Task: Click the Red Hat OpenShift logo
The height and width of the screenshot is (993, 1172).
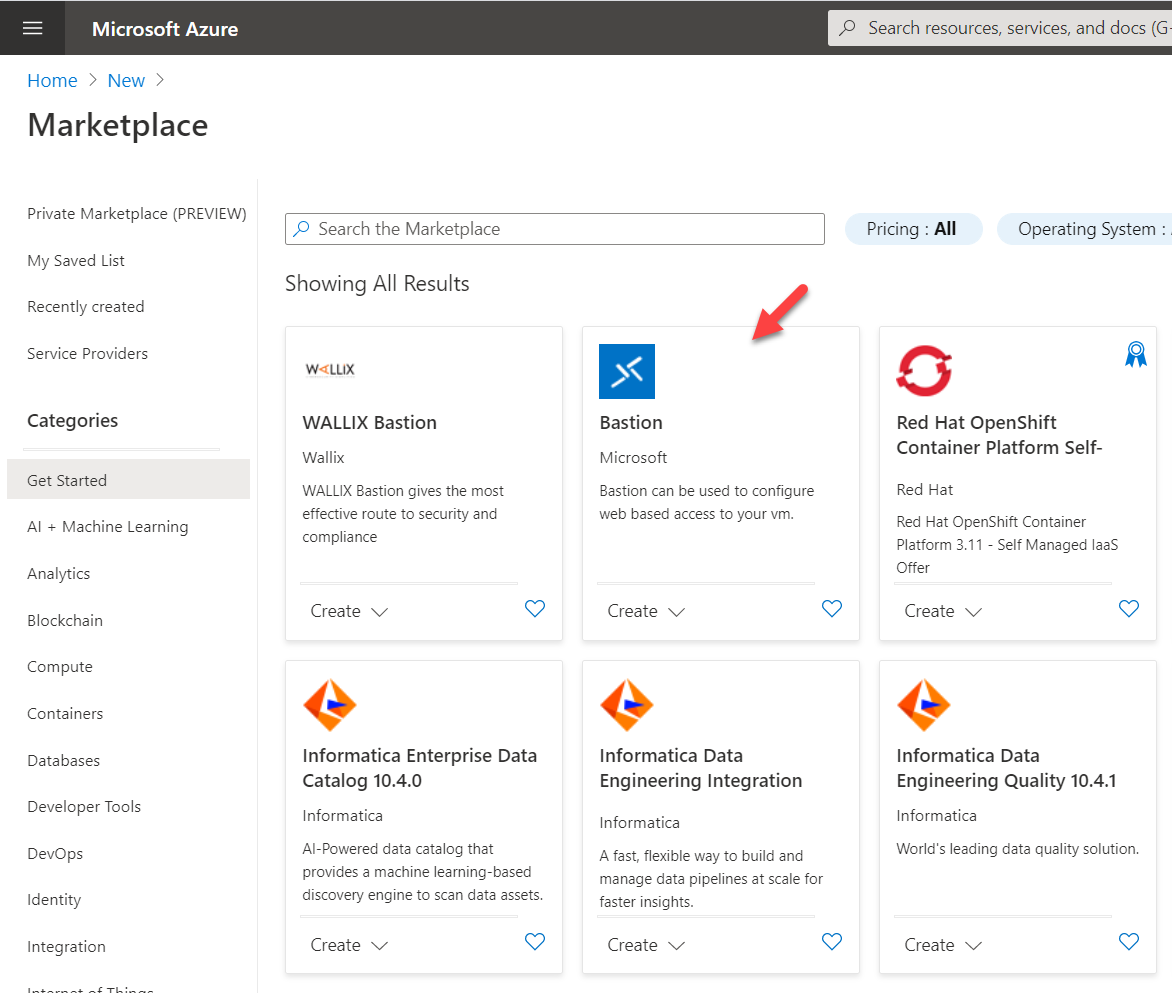Action: click(x=924, y=371)
